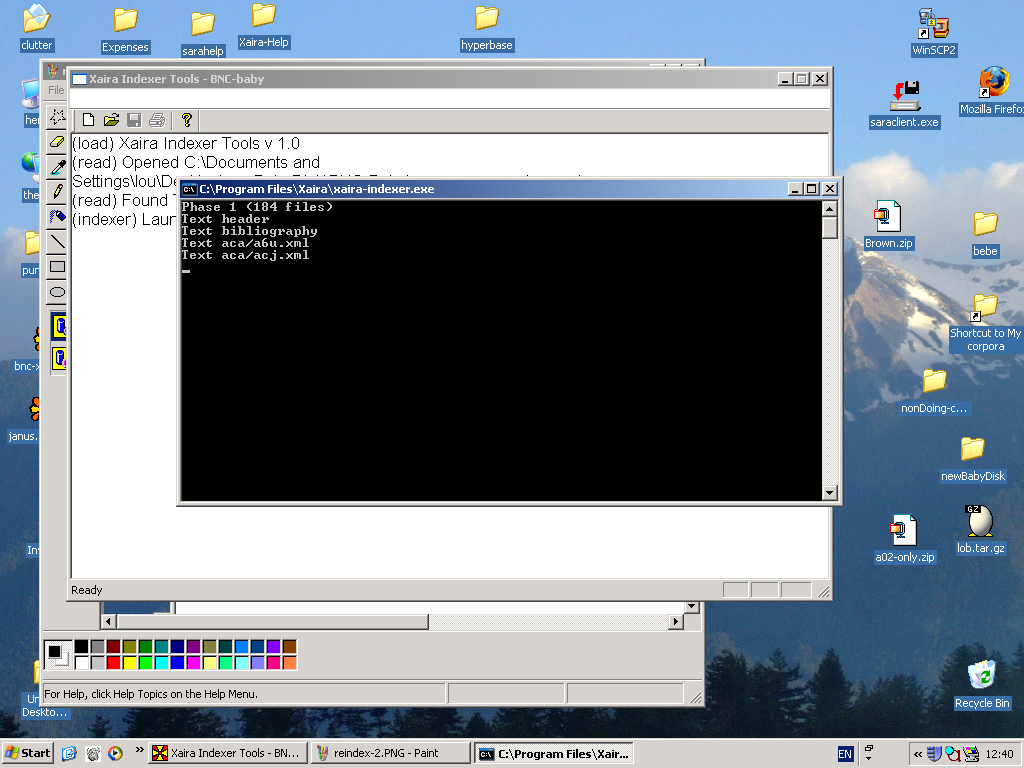Select the sarahelp desktop folder
This screenshot has width=1024, height=768.
click(202, 34)
